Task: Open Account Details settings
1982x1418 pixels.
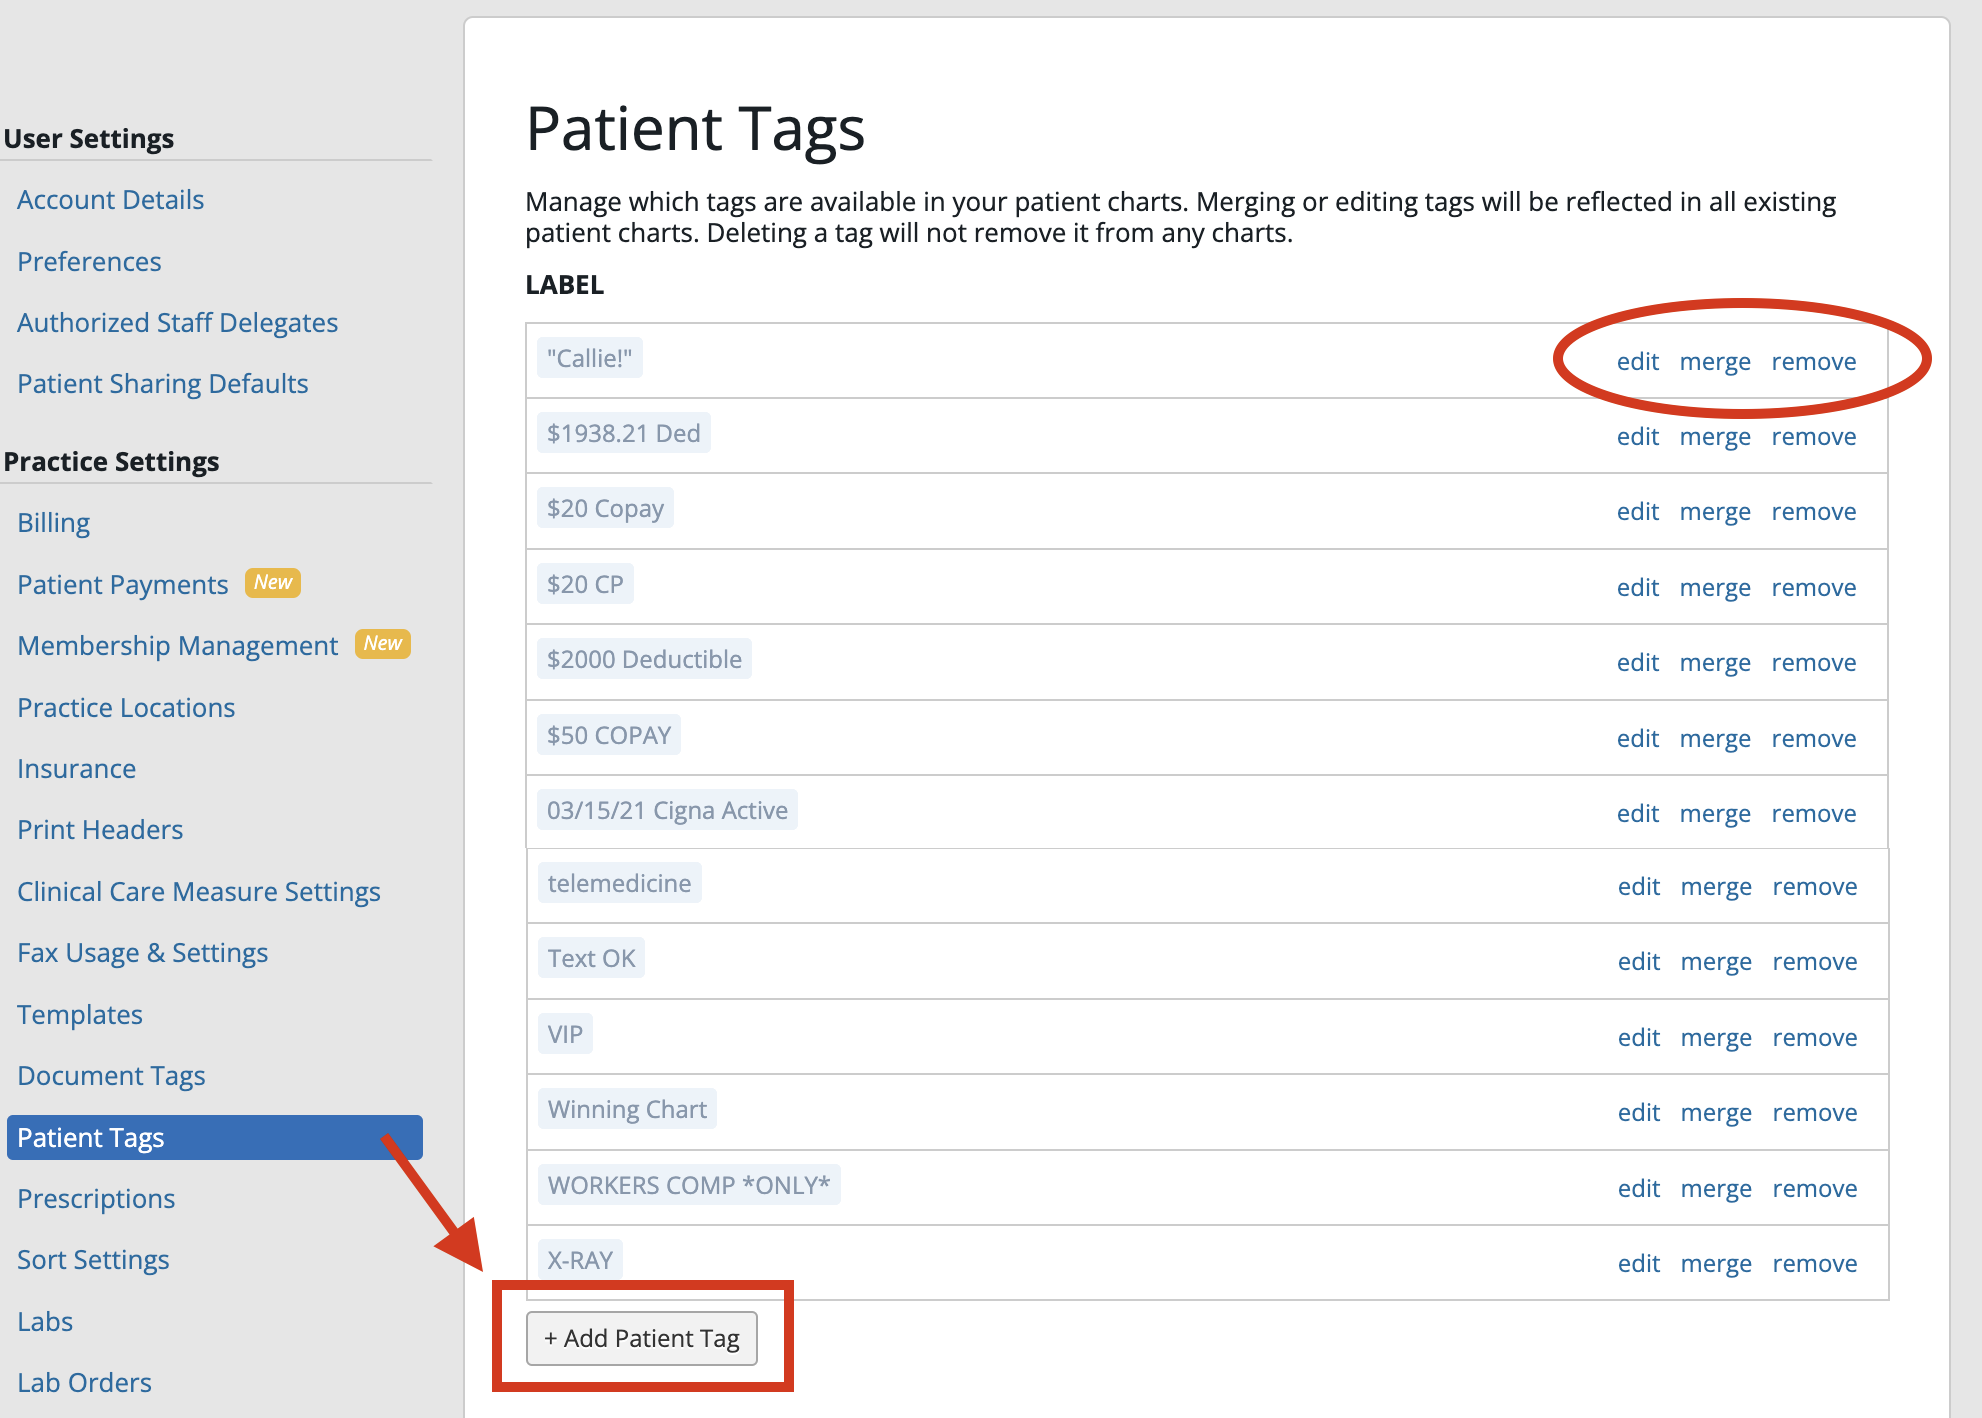Action: 110,199
